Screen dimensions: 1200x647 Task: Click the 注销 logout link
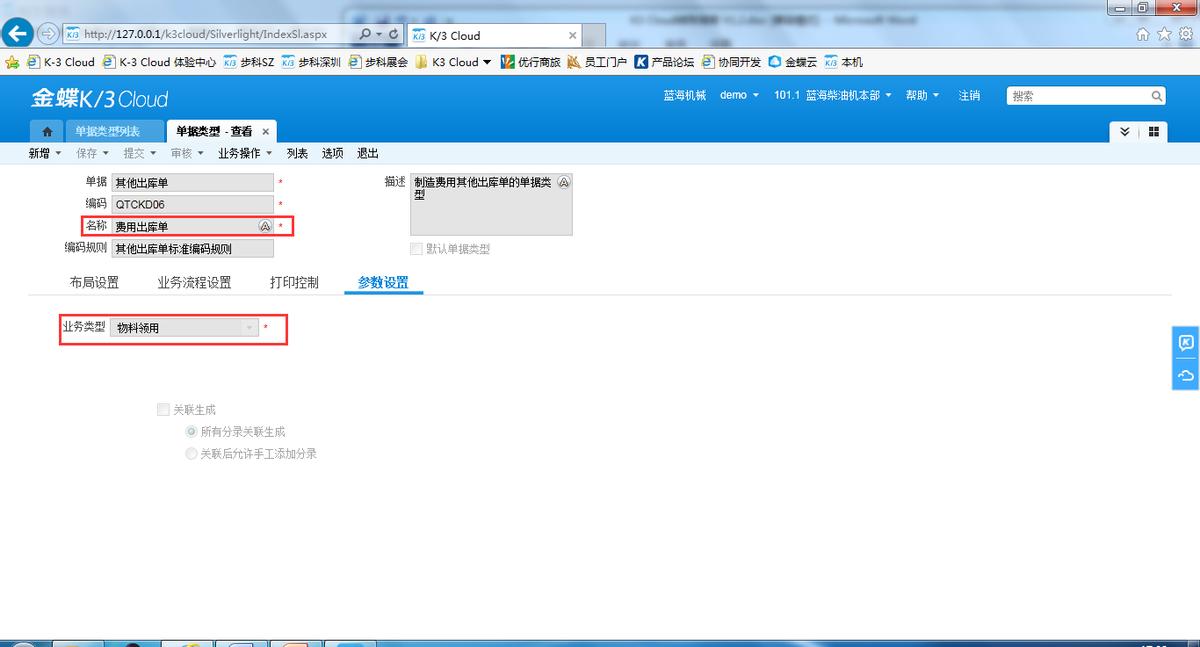(x=969, y=95)
